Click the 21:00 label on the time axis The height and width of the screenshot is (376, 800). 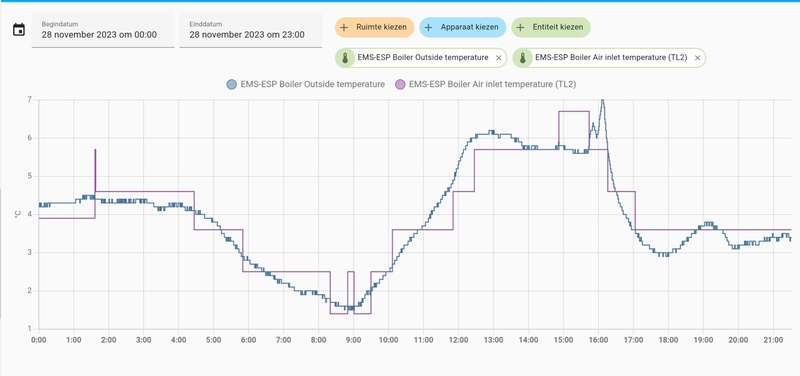(773, 340)
